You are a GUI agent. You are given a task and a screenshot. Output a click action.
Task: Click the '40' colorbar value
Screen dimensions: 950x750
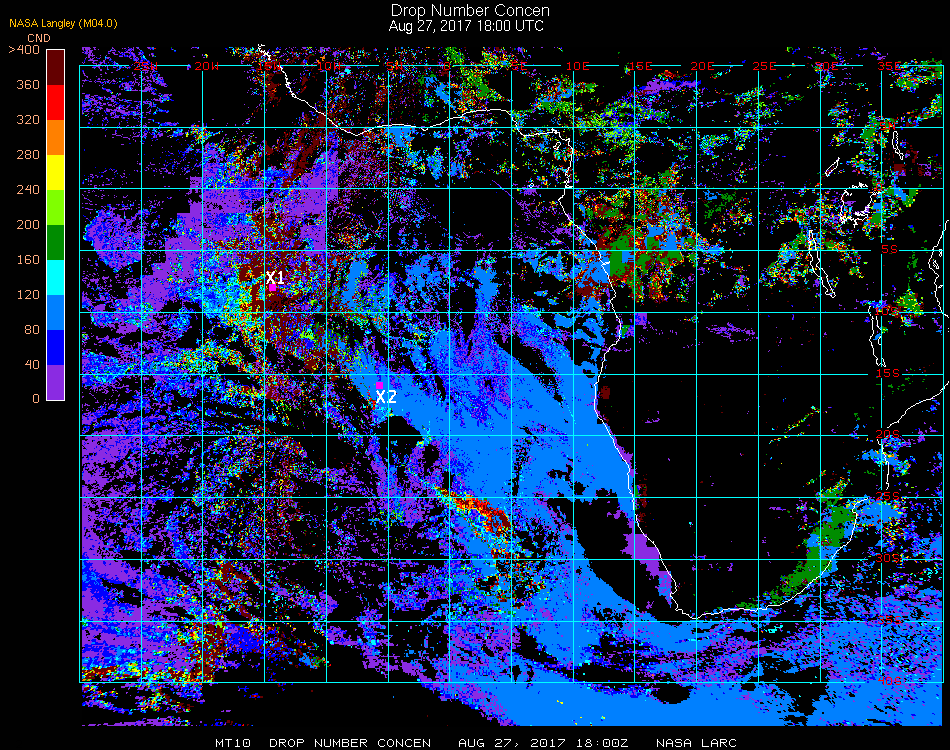[32, 365]
